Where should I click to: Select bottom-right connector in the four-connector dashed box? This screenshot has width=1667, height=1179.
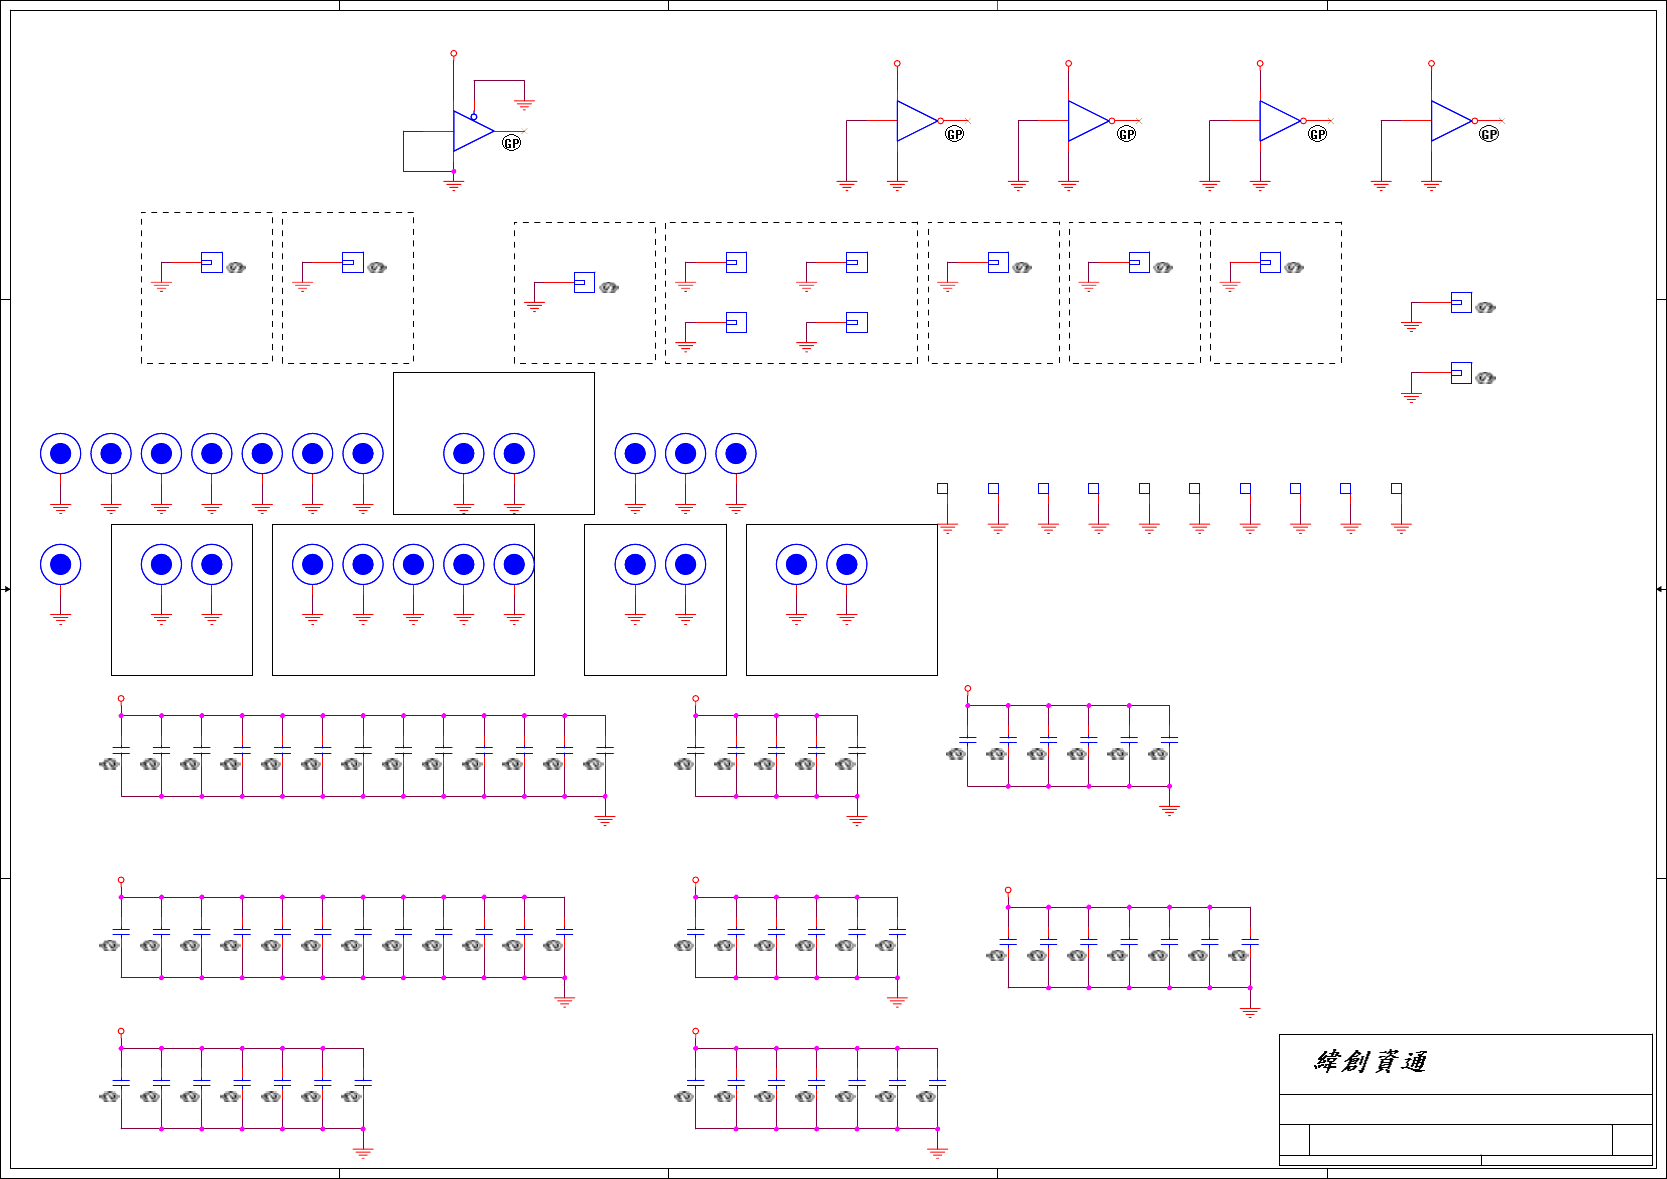click(857, 322)
